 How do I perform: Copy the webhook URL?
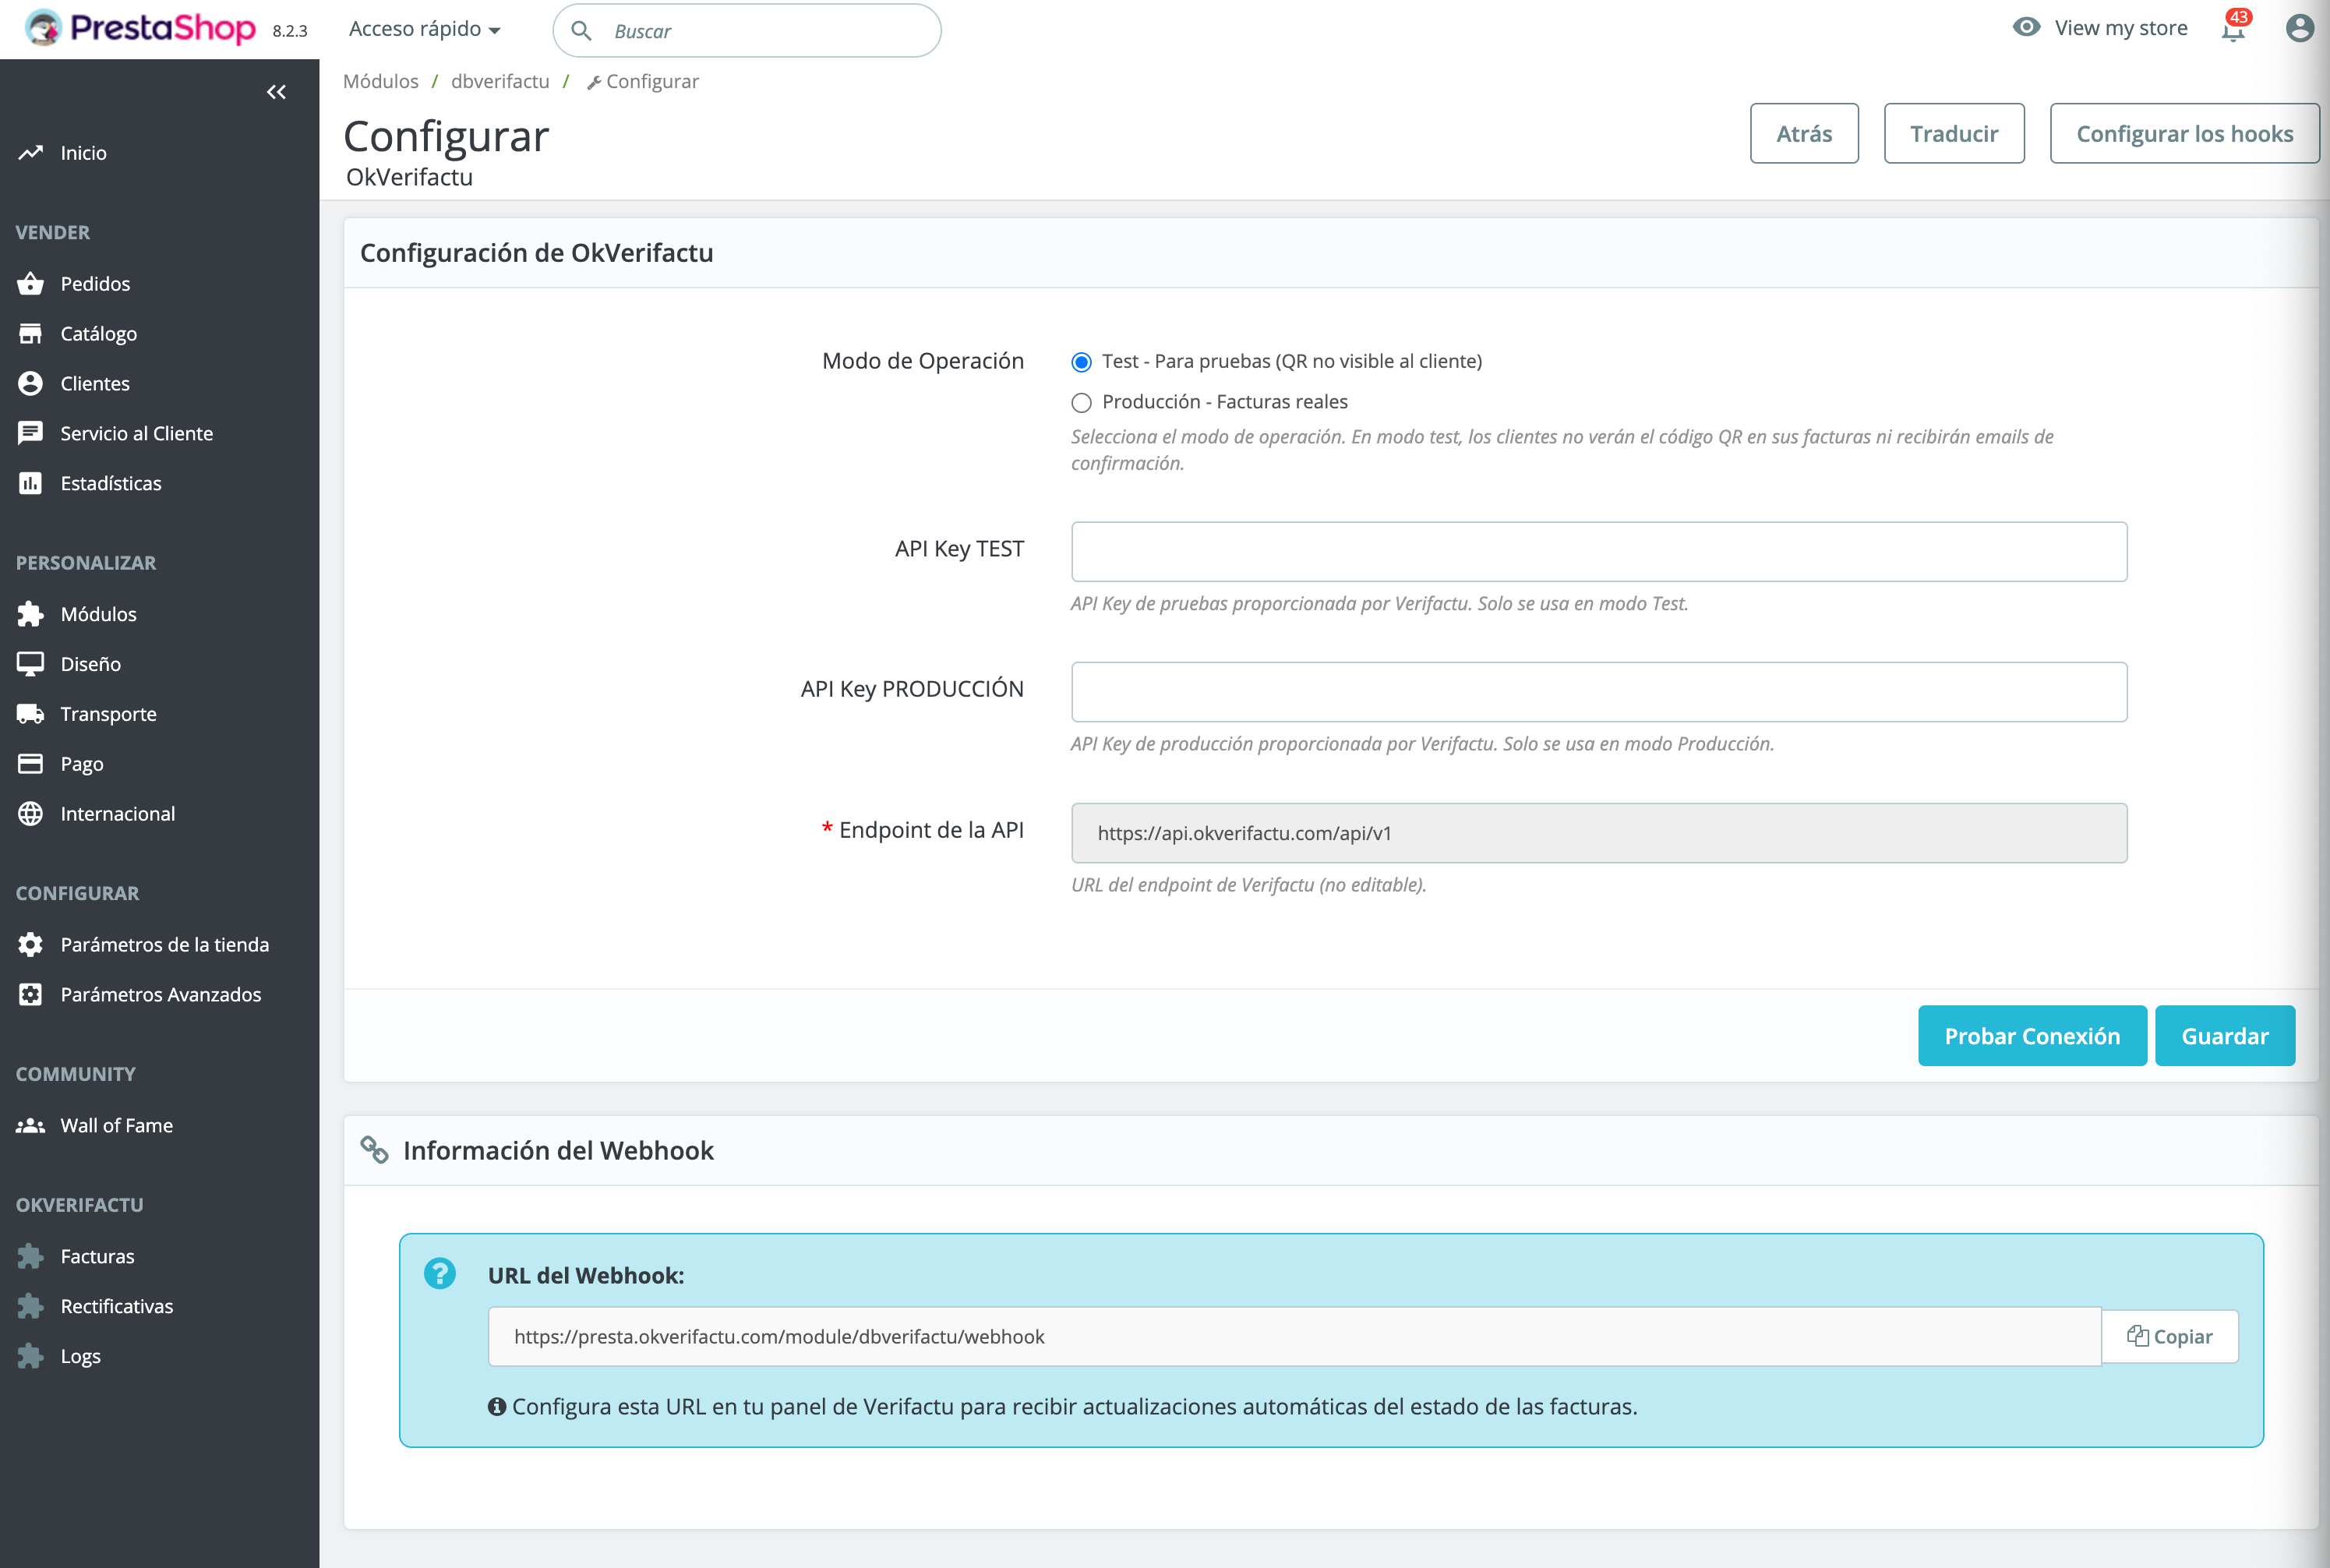[x=2170, y=1336]
